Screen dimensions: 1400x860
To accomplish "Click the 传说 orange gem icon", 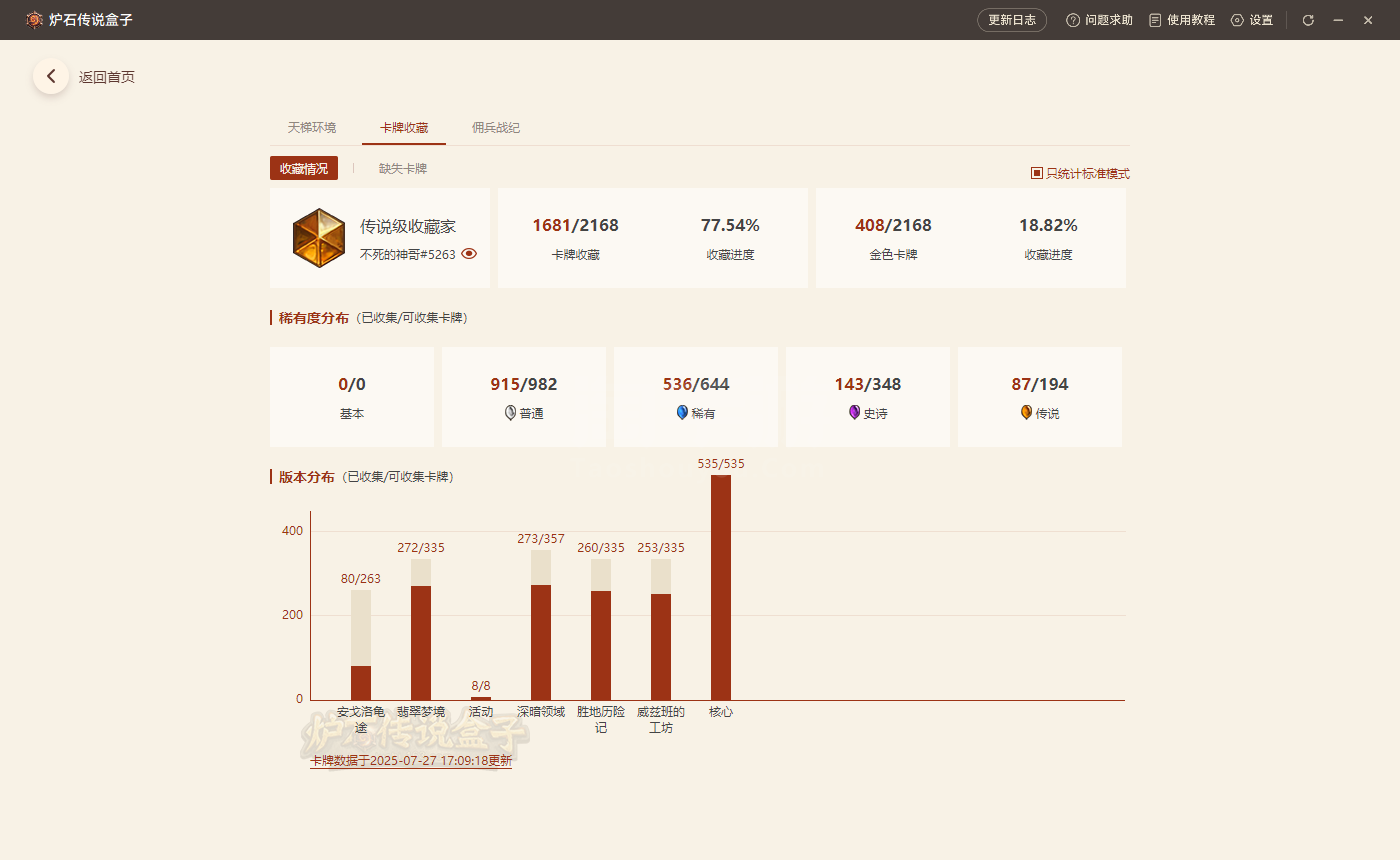I will tap(1027, 412).
